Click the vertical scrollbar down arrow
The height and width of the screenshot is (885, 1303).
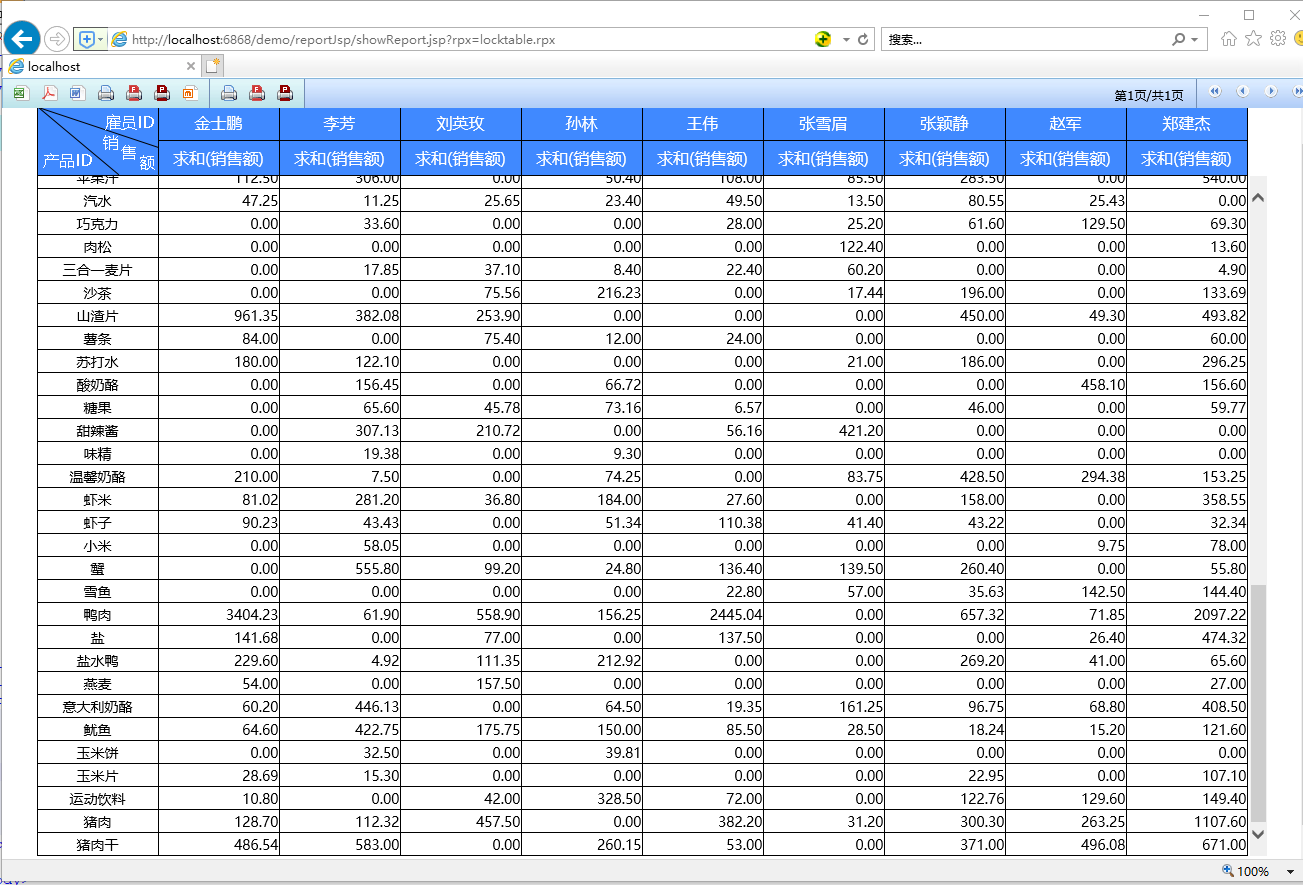pos(1258,833)
